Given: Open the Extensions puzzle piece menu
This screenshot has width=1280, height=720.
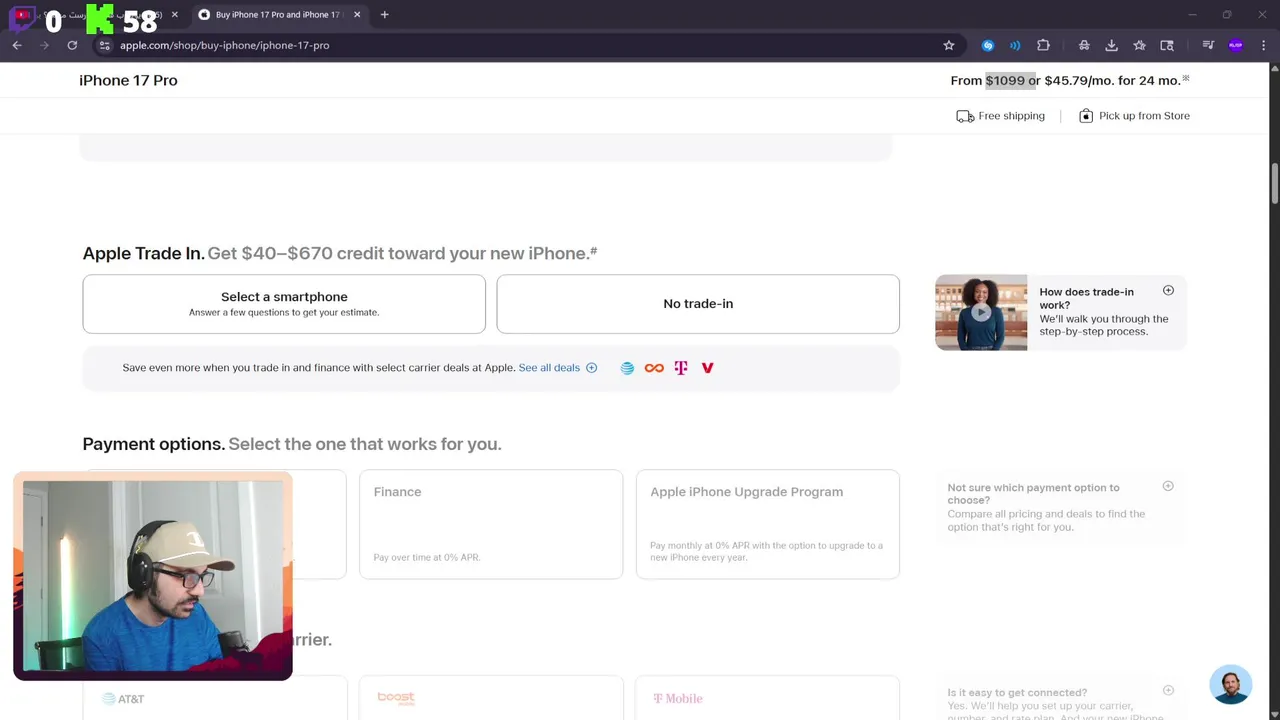Looking at the screenshot, I should tap(1043, 45).
